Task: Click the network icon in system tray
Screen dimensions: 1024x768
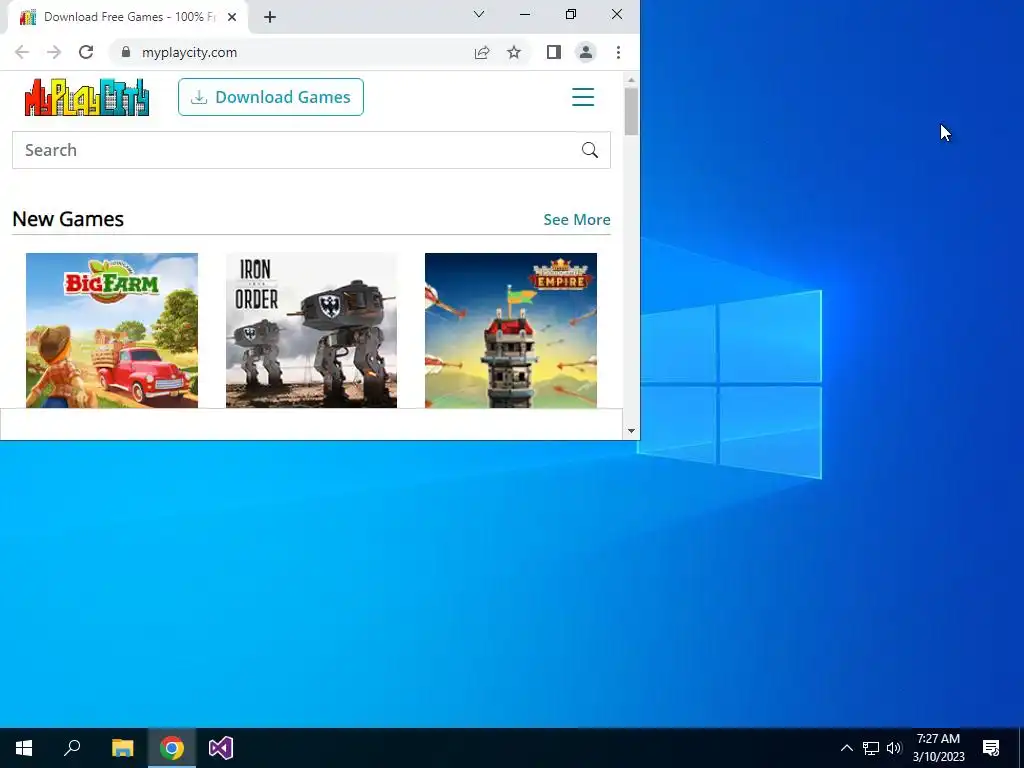Action: (871, 748)
